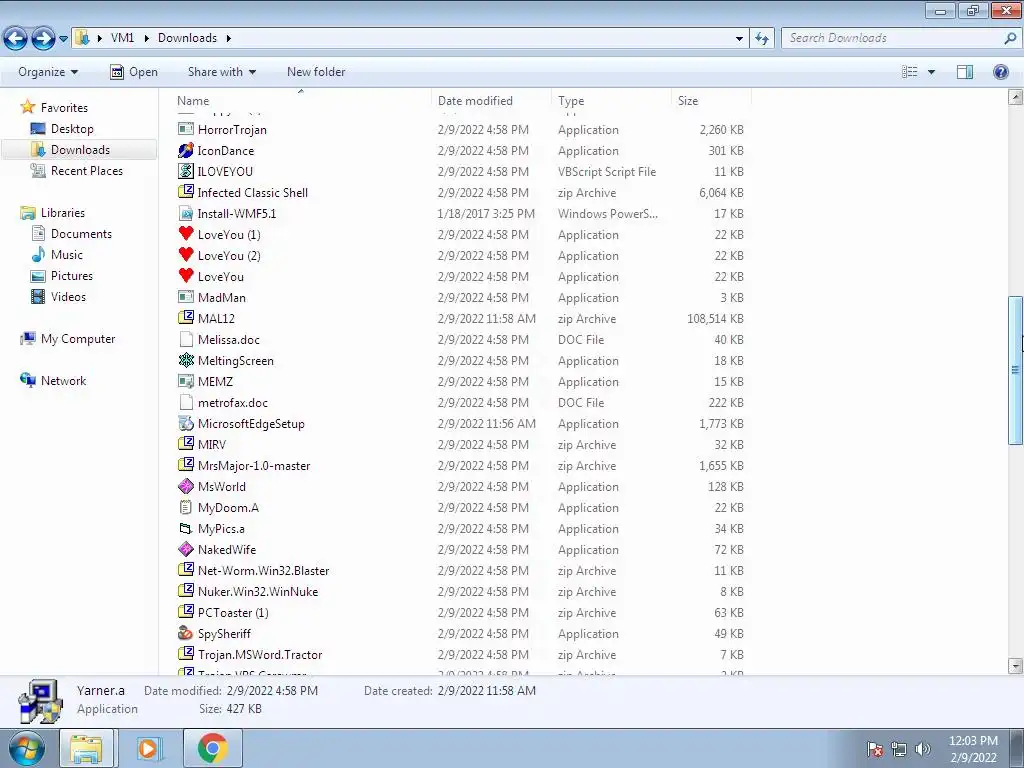Expand the VM1 breadcrumb arrow
The width and height of the screenshot is (1024, 768).
pyautogui.click(x=146, y=38)
